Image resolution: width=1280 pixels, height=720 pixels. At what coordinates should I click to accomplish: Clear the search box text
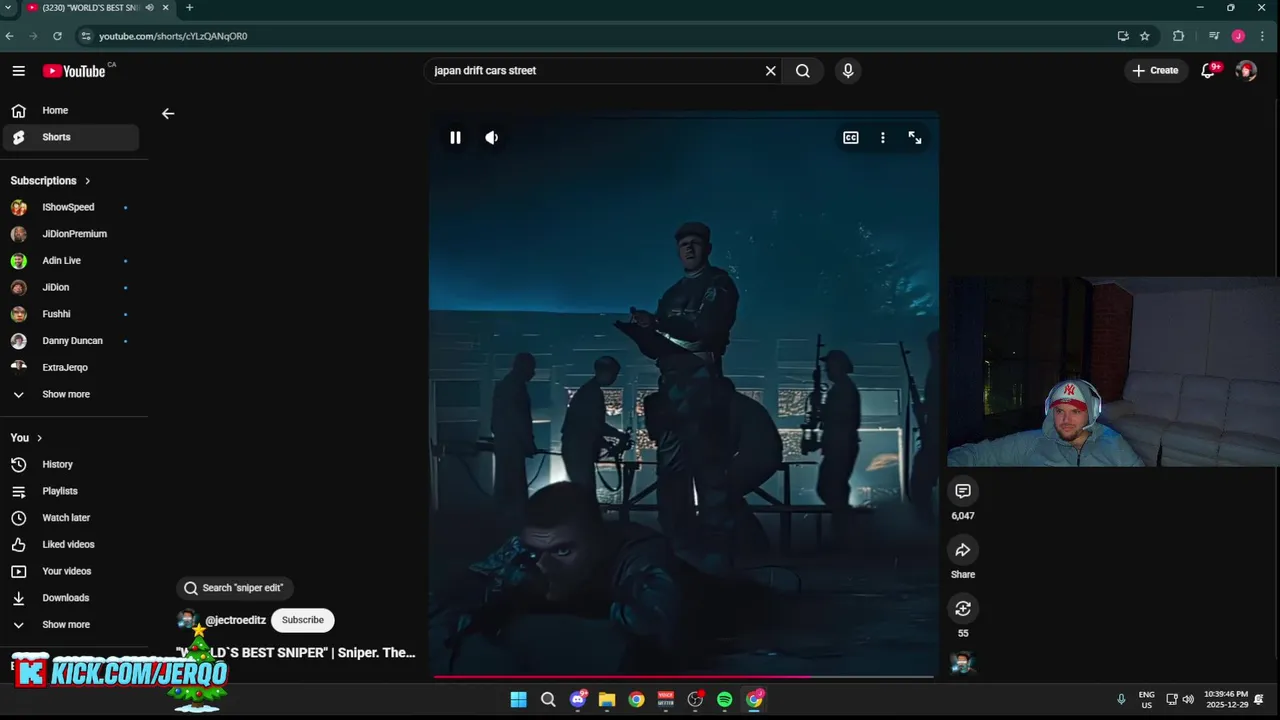click(x=770, y=71)
